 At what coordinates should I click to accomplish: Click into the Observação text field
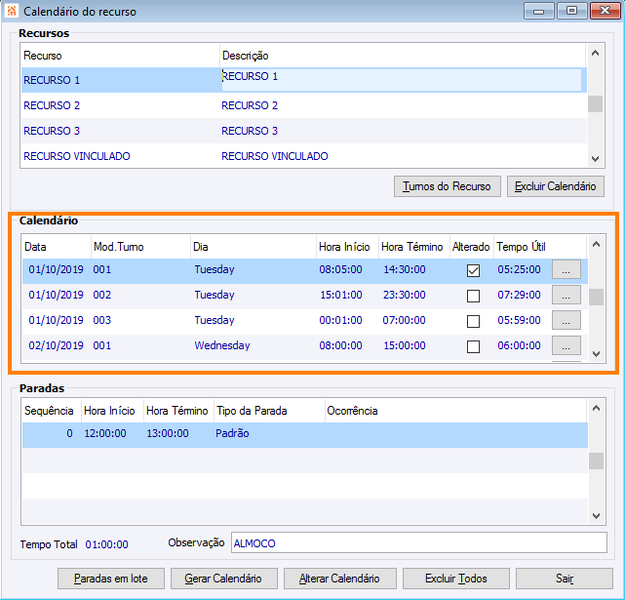pyautogui.click(x=419, y=543)
